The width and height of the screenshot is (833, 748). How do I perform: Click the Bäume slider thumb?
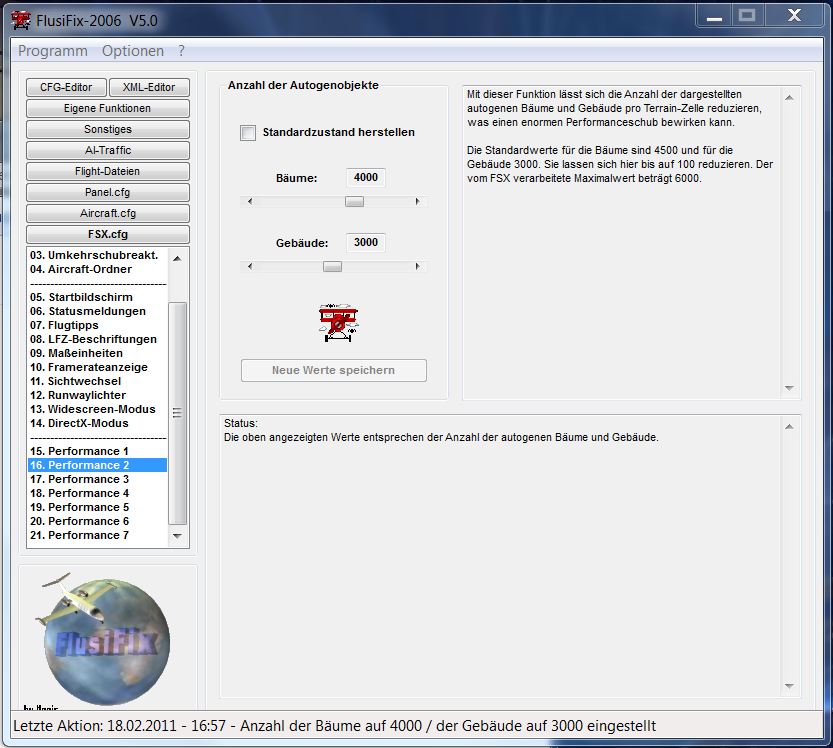(x=354, y=201)
